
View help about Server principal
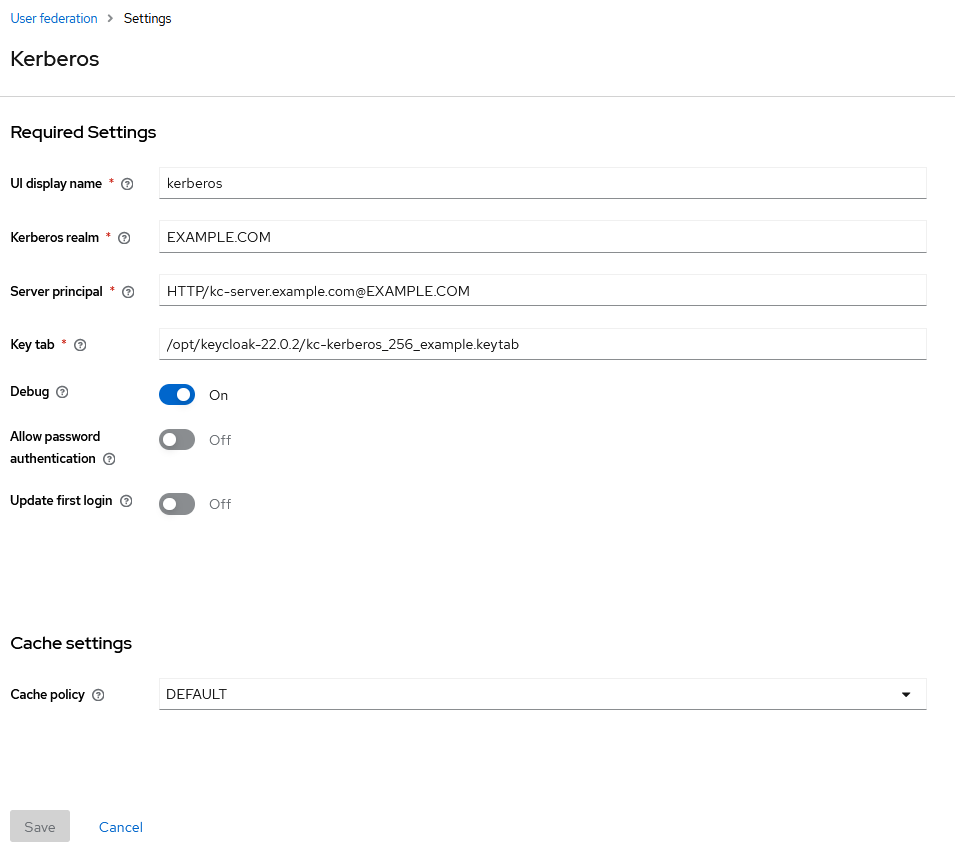click(128, 291)
